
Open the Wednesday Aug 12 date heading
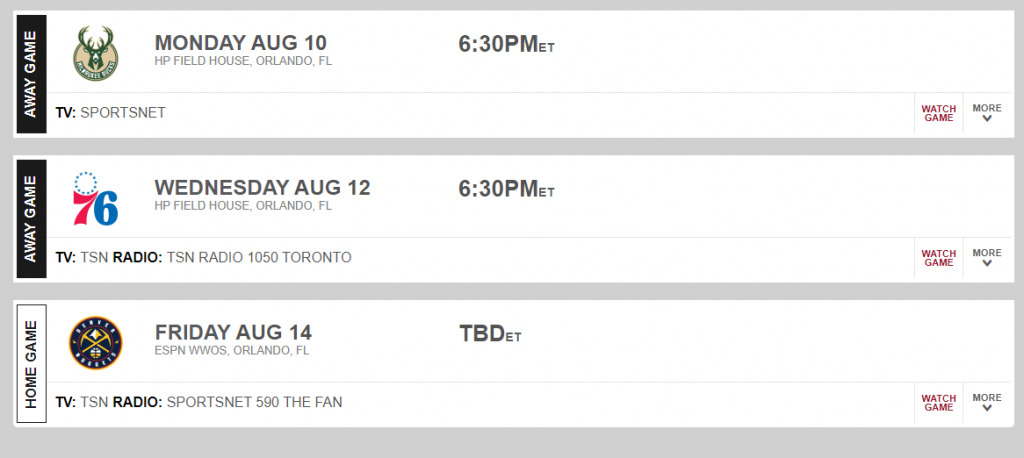[263, 188]
